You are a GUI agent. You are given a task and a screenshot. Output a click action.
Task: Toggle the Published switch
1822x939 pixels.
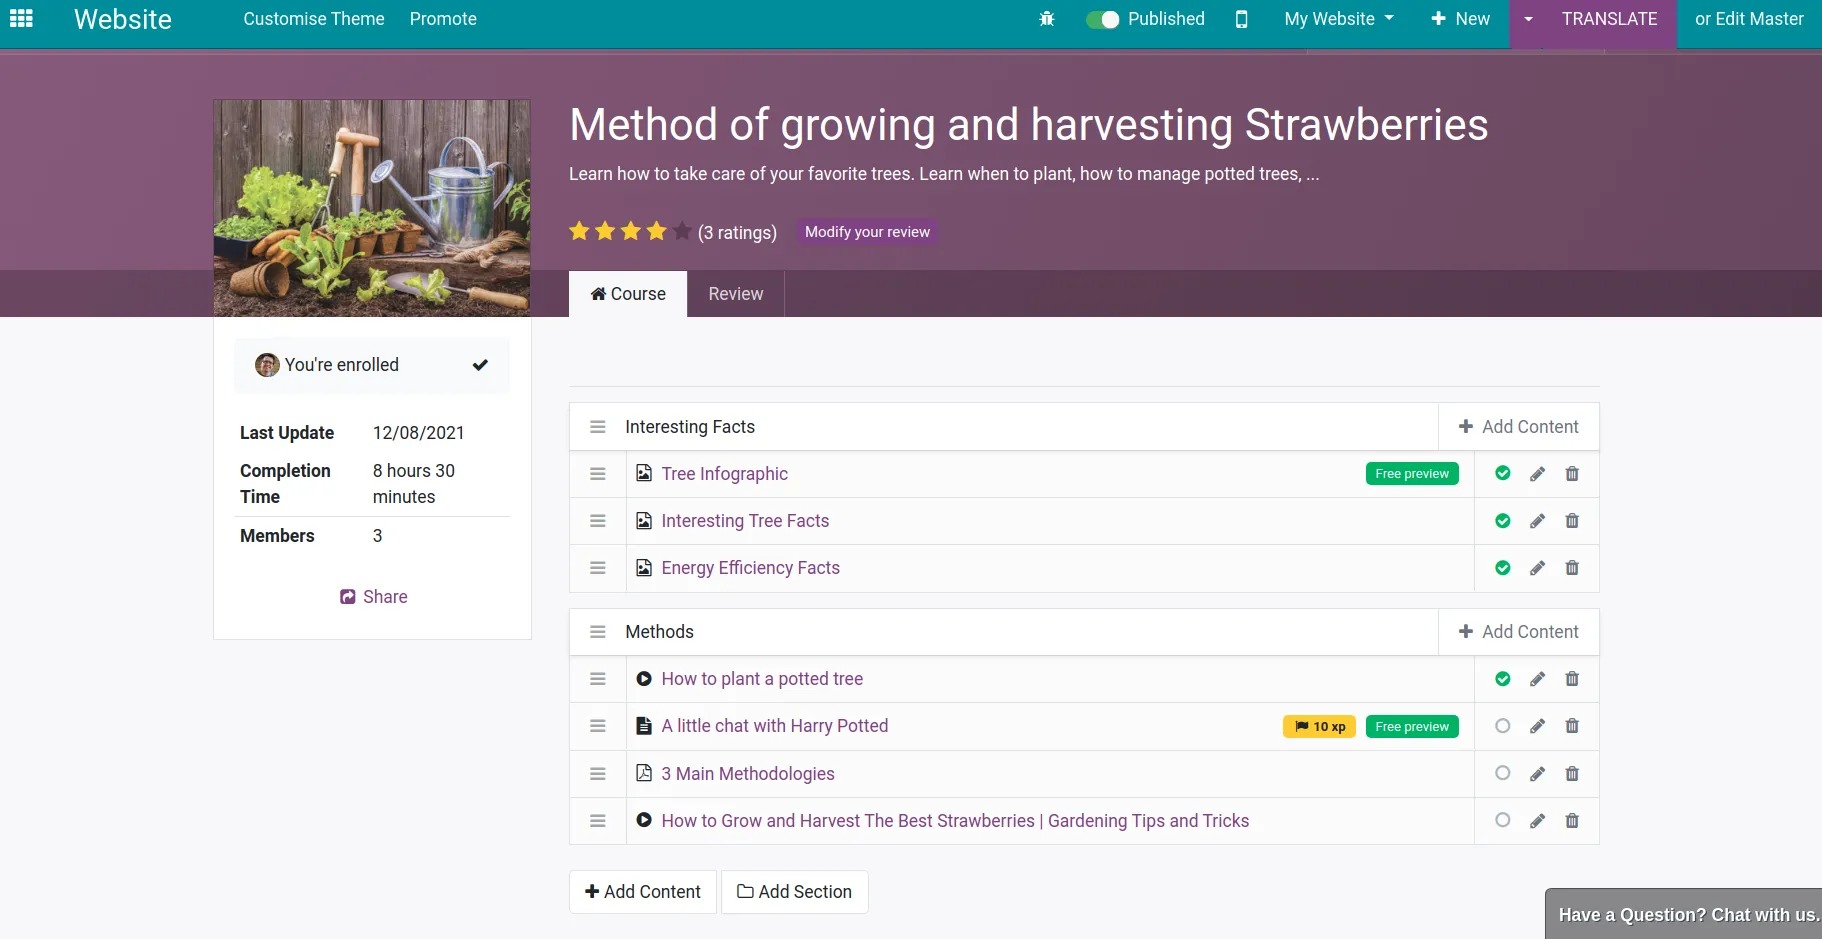pos(1103,19)
